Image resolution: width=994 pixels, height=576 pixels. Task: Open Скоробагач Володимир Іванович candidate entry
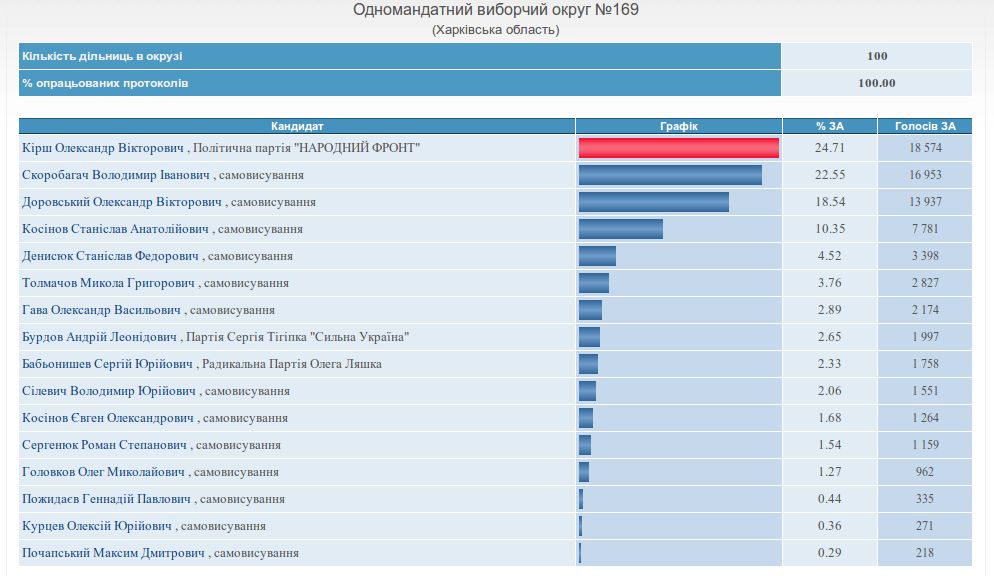click(x=116, y=175)
